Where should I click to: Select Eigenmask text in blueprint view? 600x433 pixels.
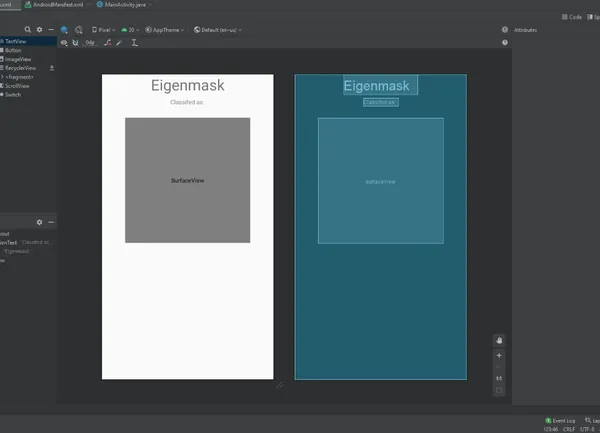click(x=380, y=85)
